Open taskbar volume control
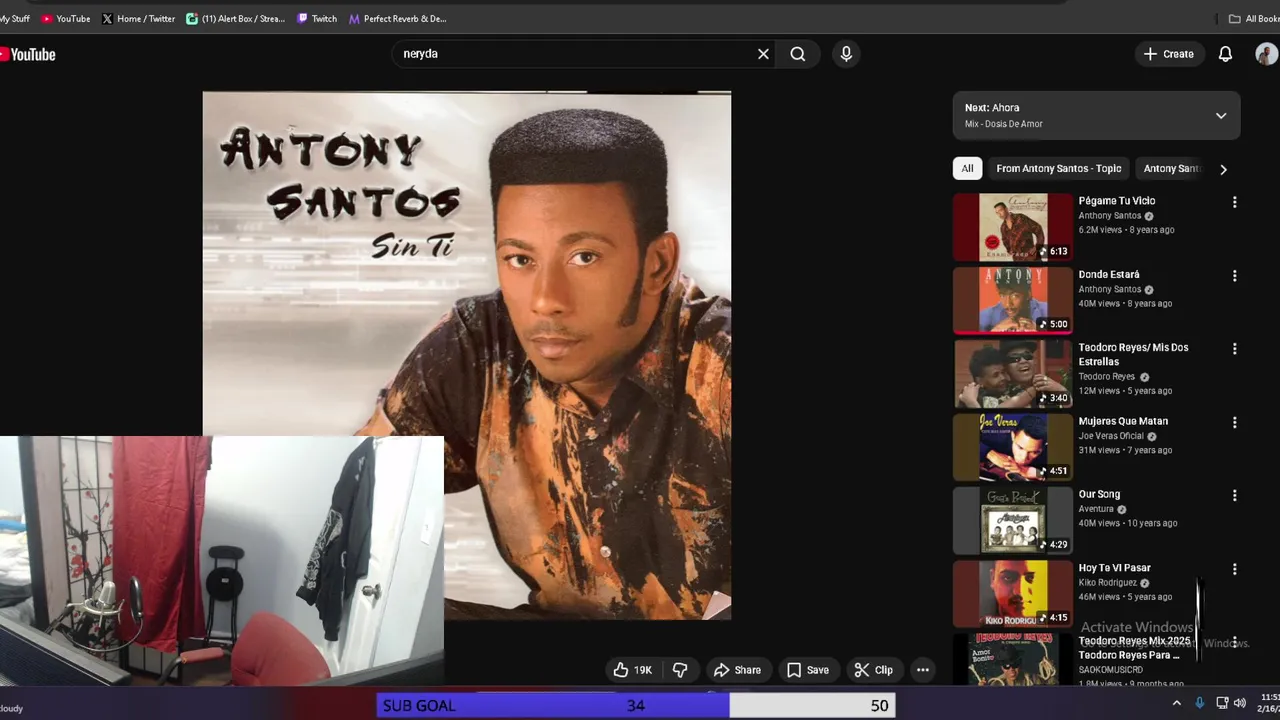 pyautogui.click(x=1240, y=703)
